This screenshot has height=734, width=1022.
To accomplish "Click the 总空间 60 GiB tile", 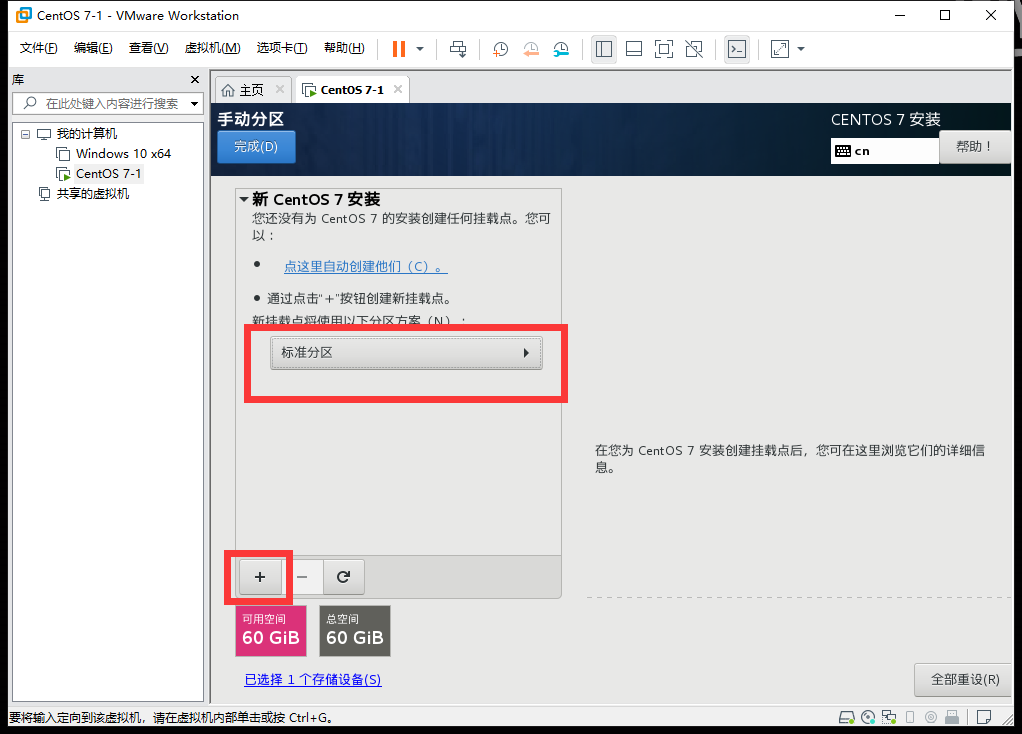I will click(x=355, y=631).
